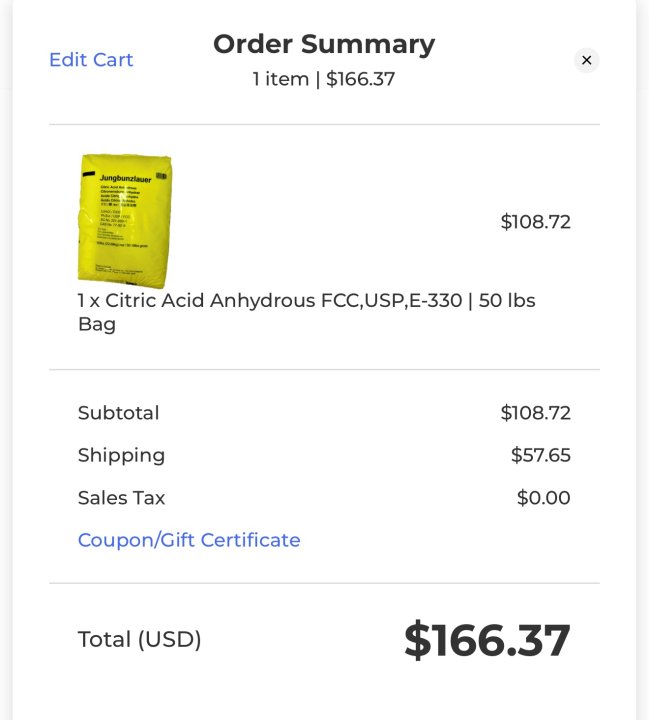
Task: Select the Citric Acid Anhydrous product name
Action: point(320,301)
